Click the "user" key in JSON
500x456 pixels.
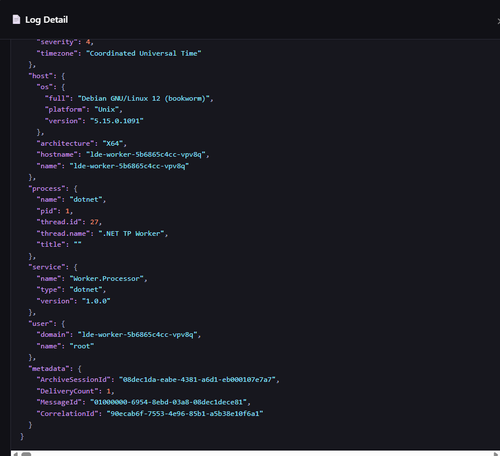pos(41,324)
